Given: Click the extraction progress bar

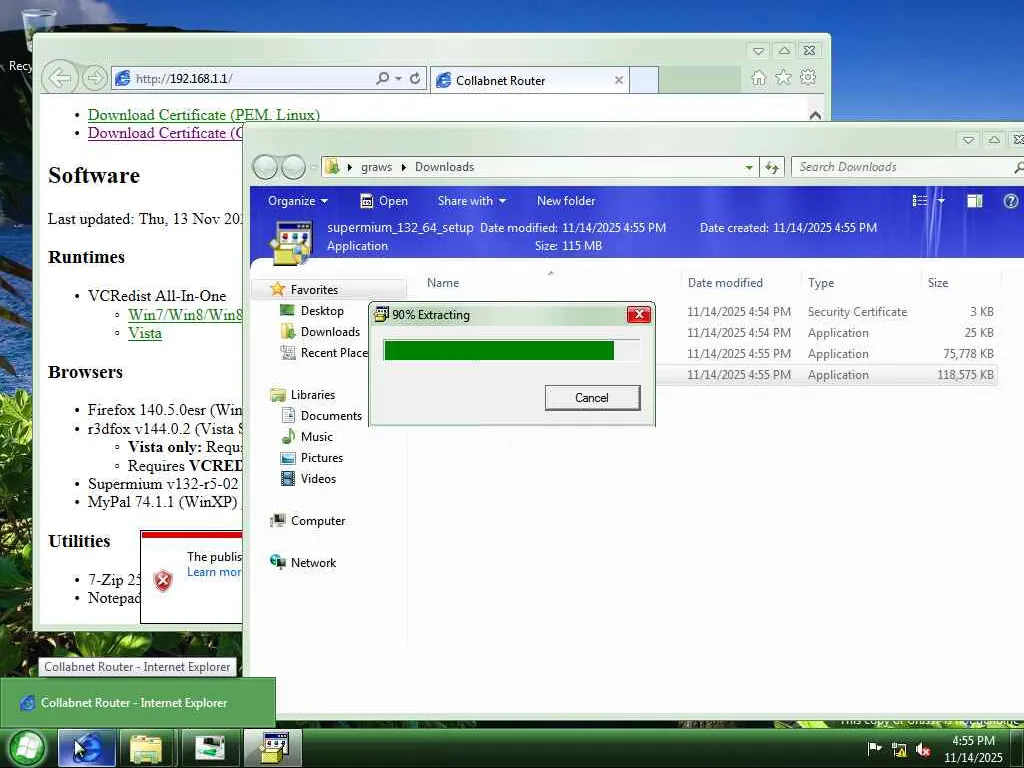Looking at the screenshot, I should click(x=511, y=350).
